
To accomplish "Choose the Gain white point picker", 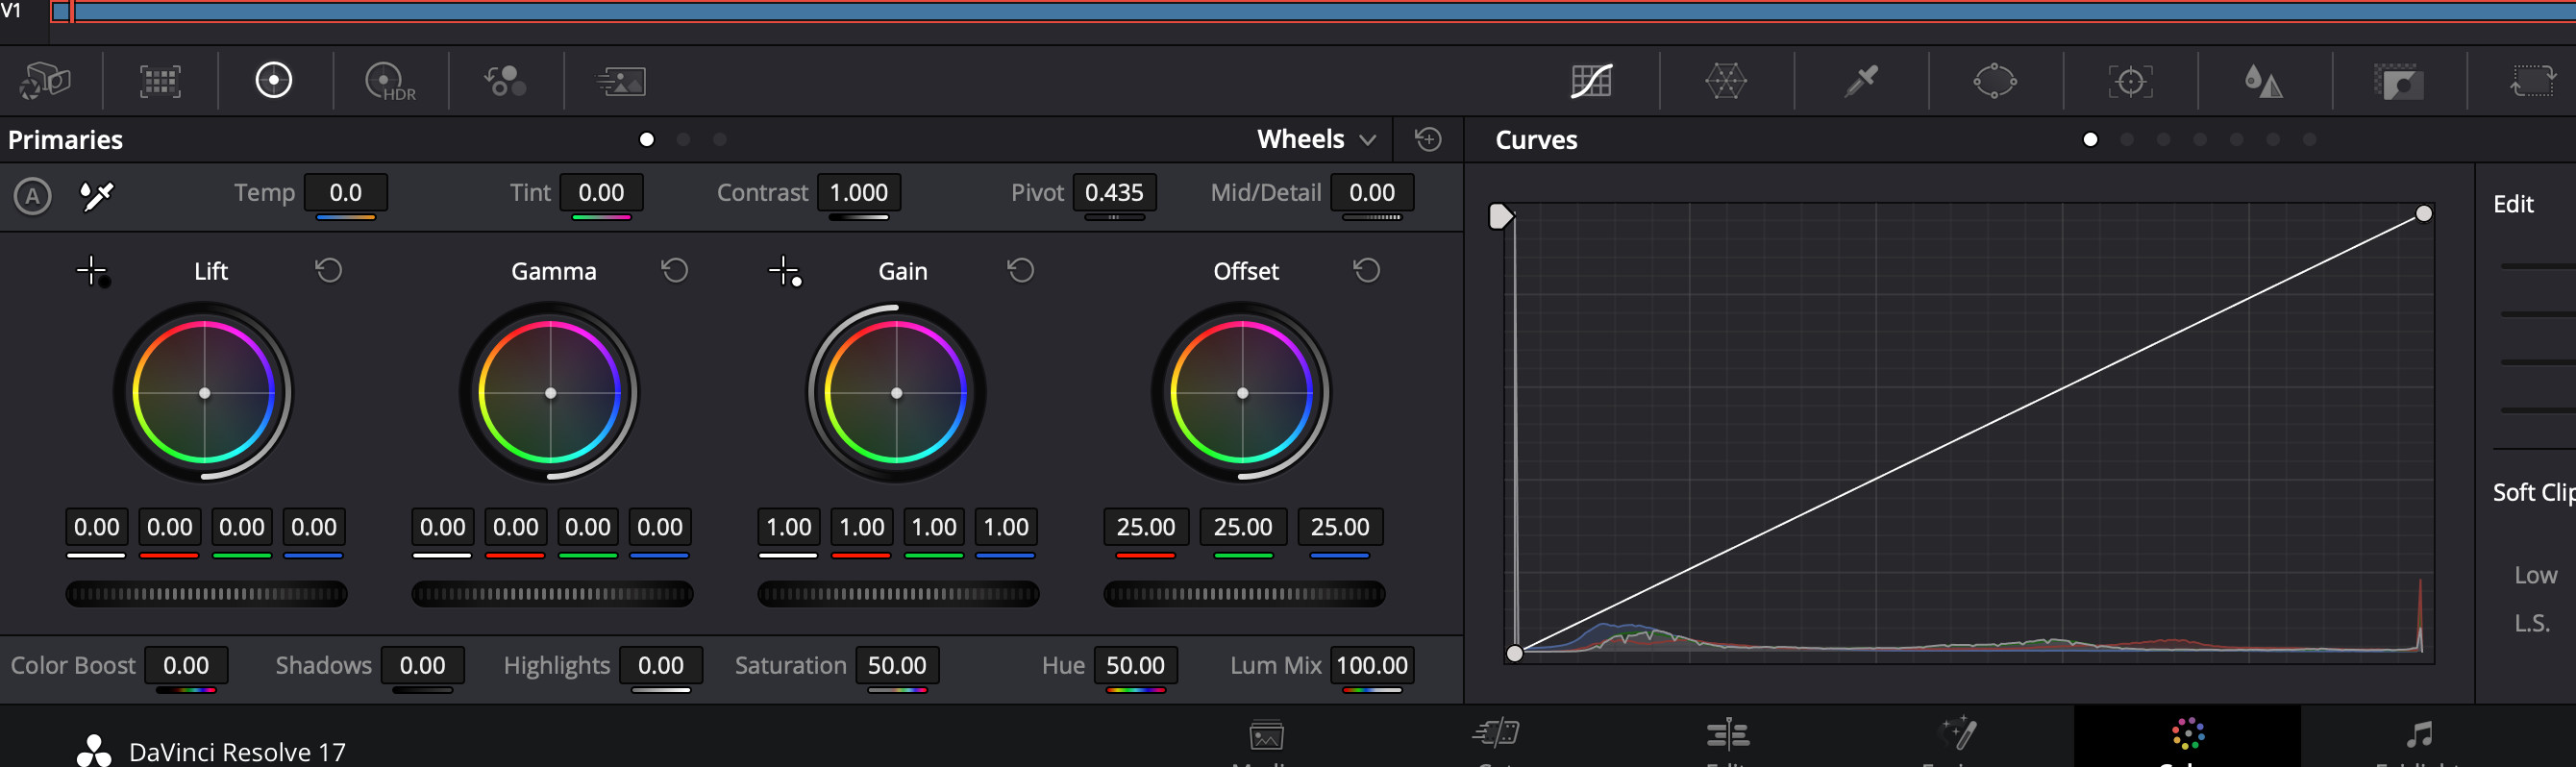I will (785, 271).
